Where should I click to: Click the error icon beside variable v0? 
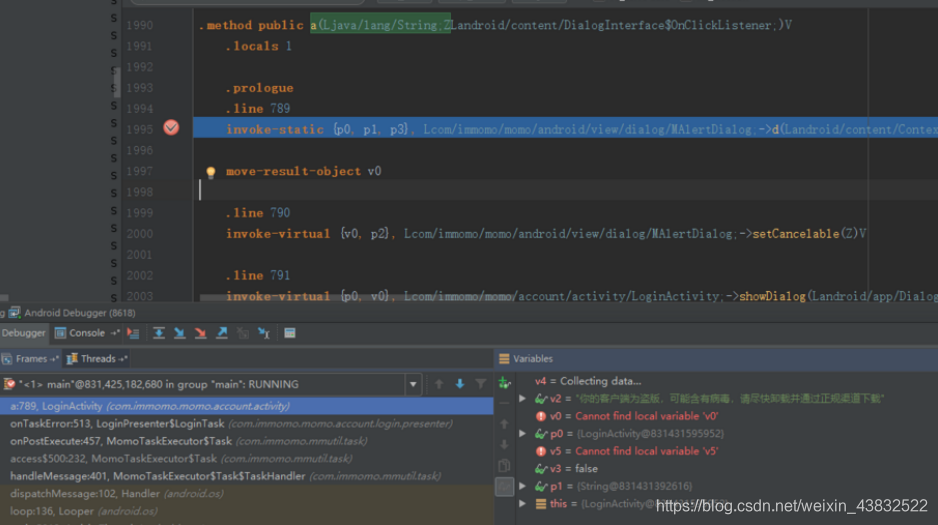pos(541,416)
